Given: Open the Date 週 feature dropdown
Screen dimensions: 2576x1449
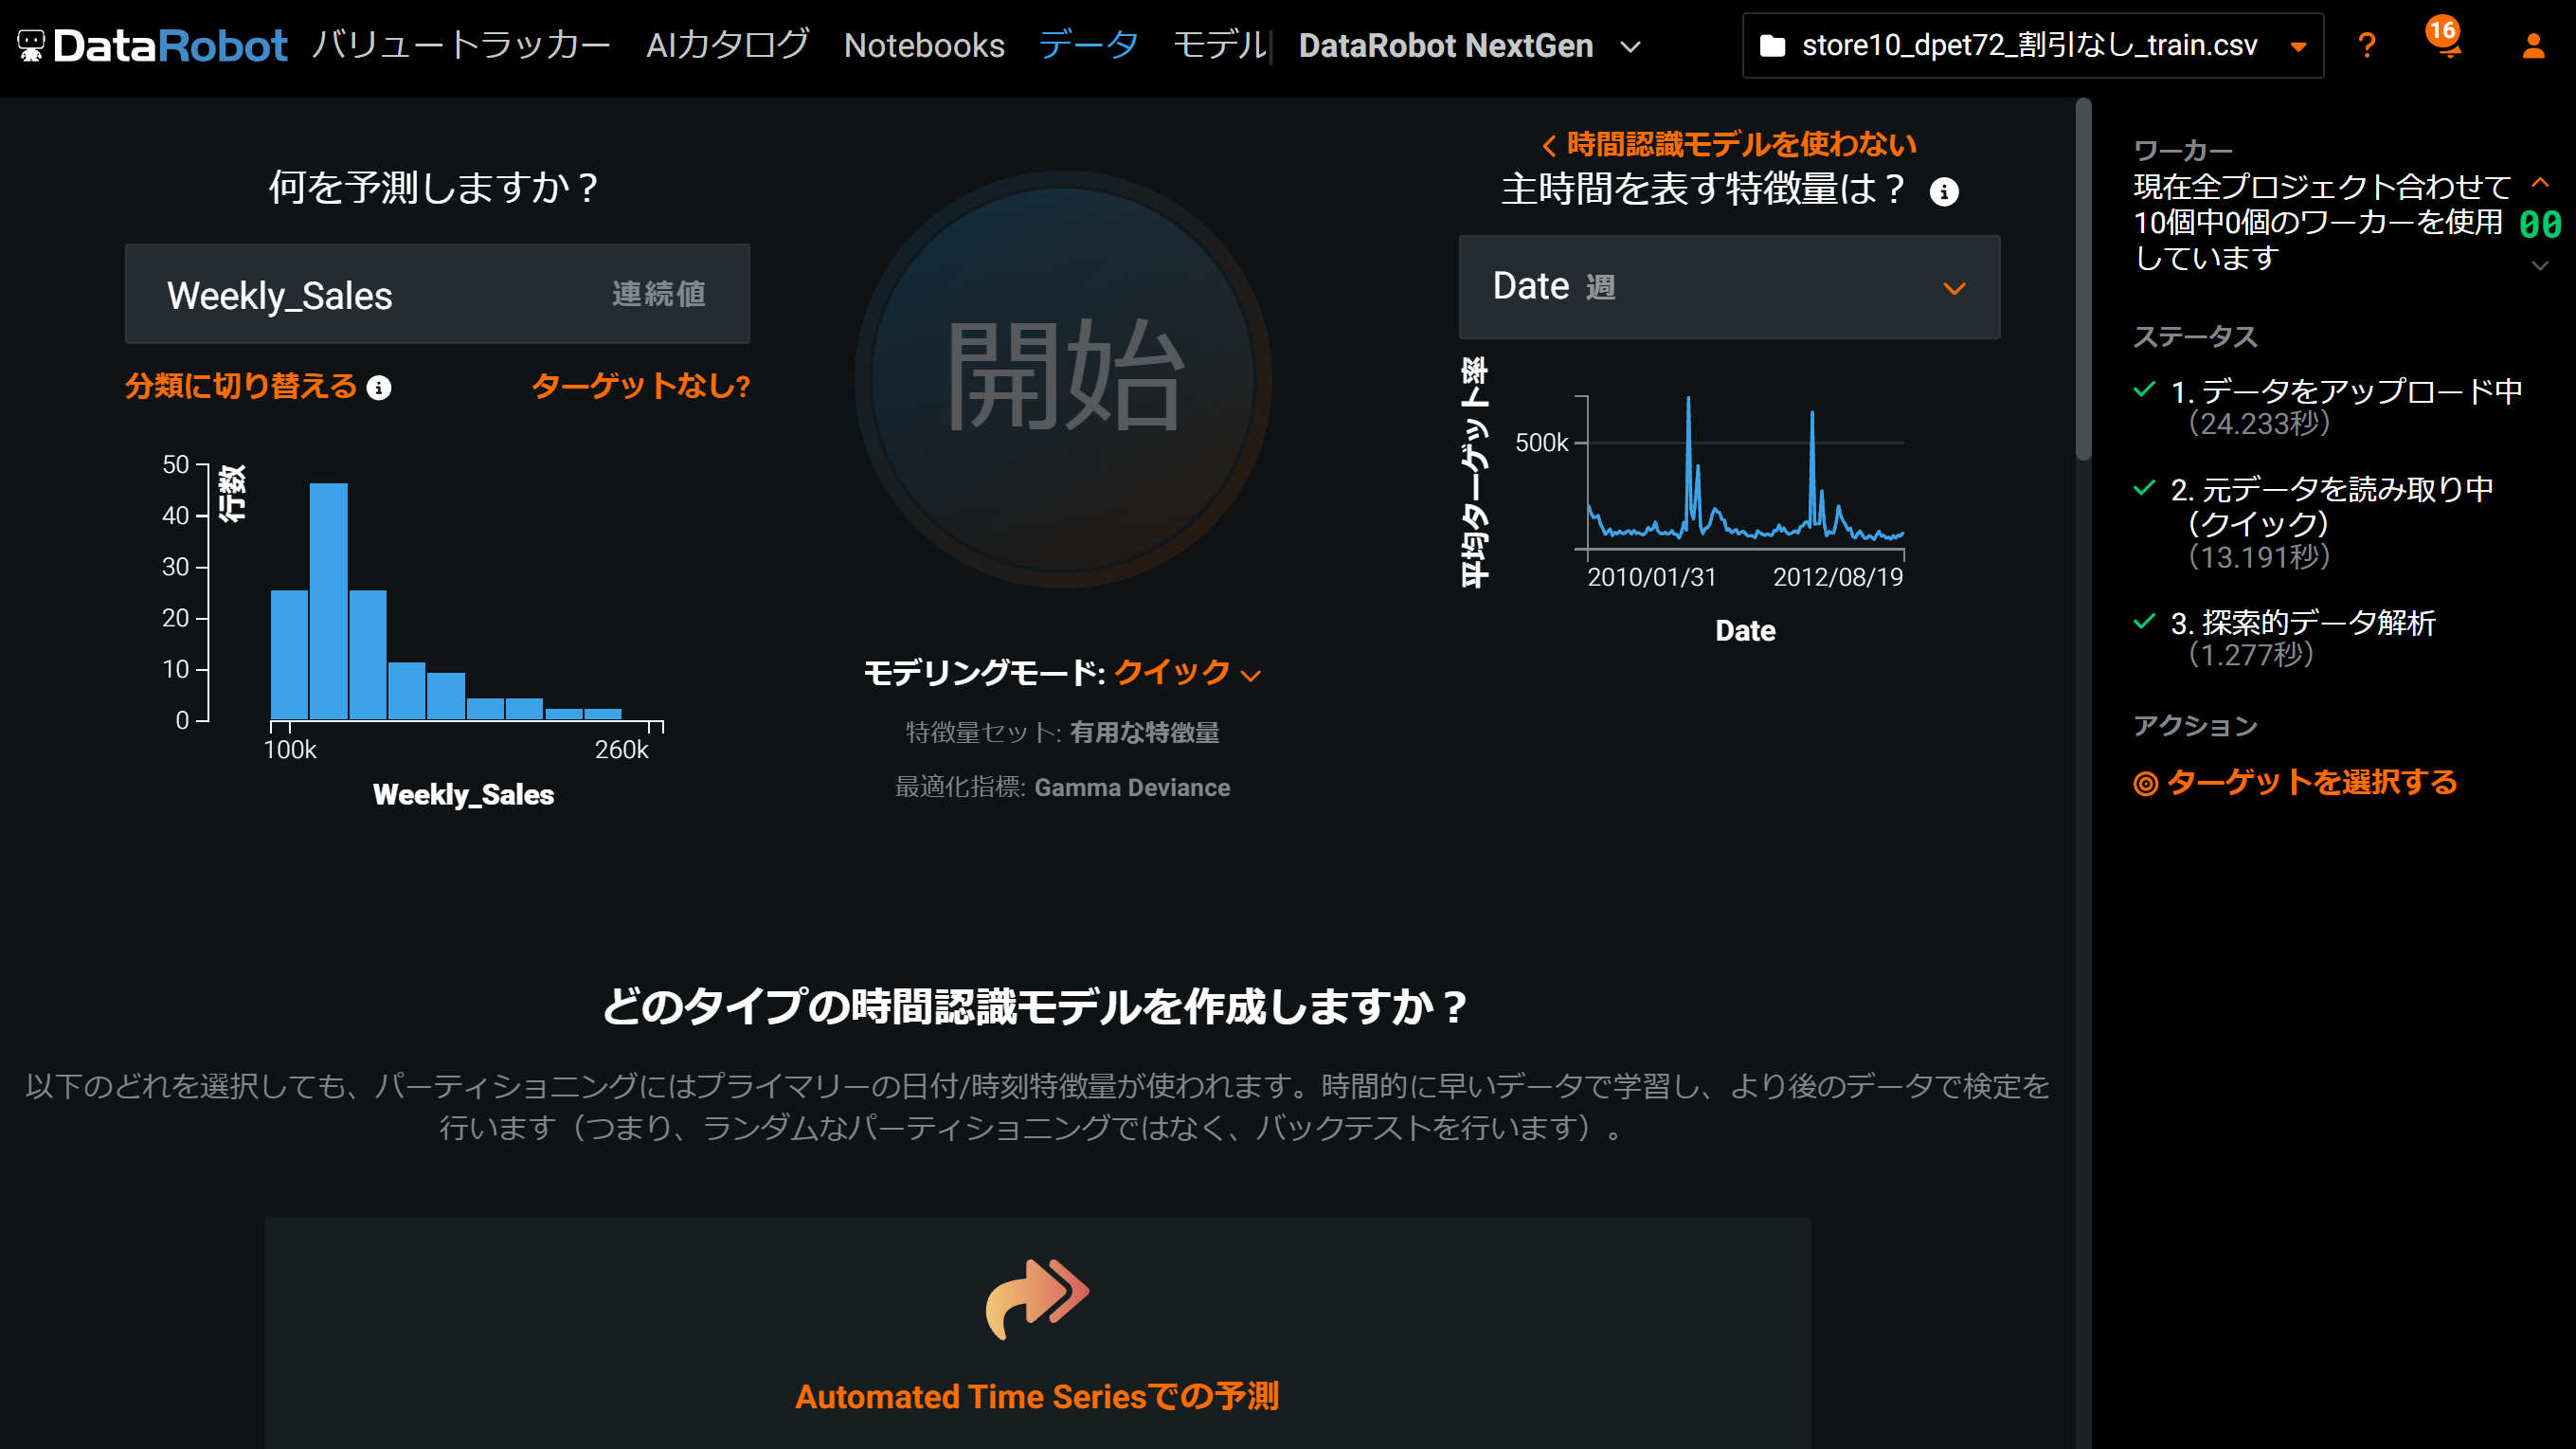Looking at the screenshot, I should coord(1728,288).
